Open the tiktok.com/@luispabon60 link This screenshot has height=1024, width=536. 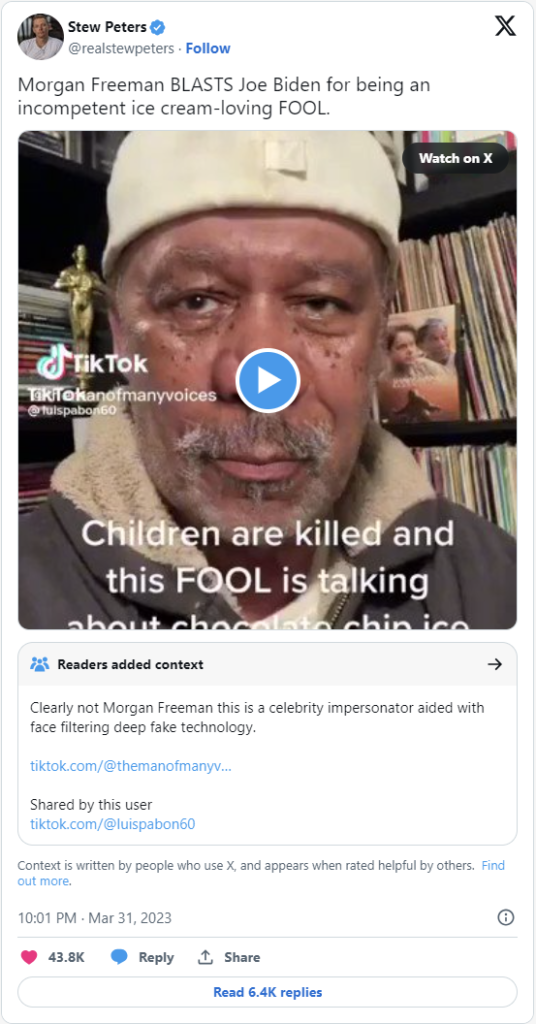pyautogui.click(x=112, y=824)
